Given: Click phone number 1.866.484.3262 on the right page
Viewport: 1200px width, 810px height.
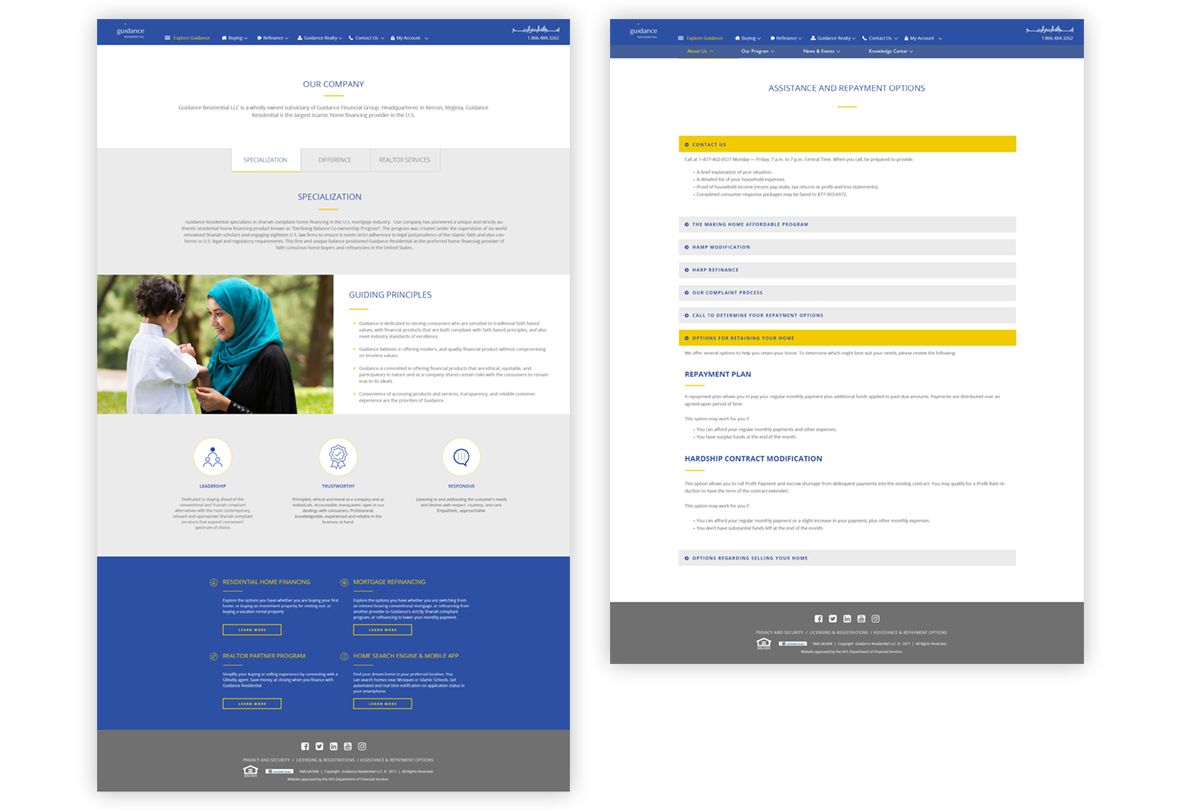Looking at the screenshot, I should click(x=1057, y=38).
